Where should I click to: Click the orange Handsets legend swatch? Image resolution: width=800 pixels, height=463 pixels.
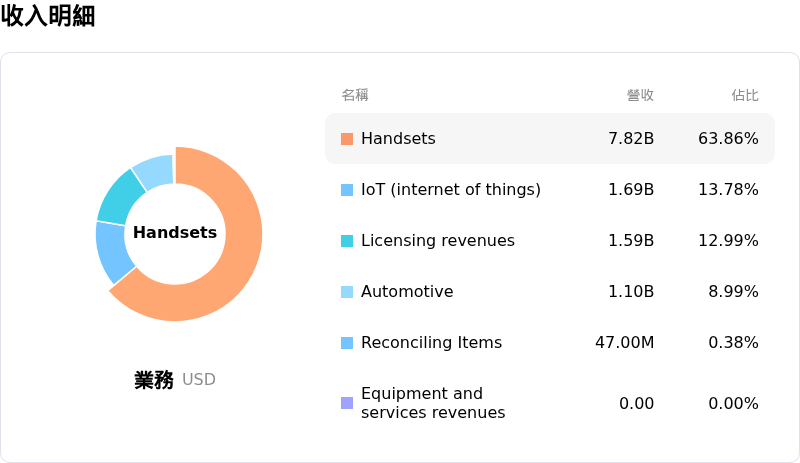[x=347, y=139]
